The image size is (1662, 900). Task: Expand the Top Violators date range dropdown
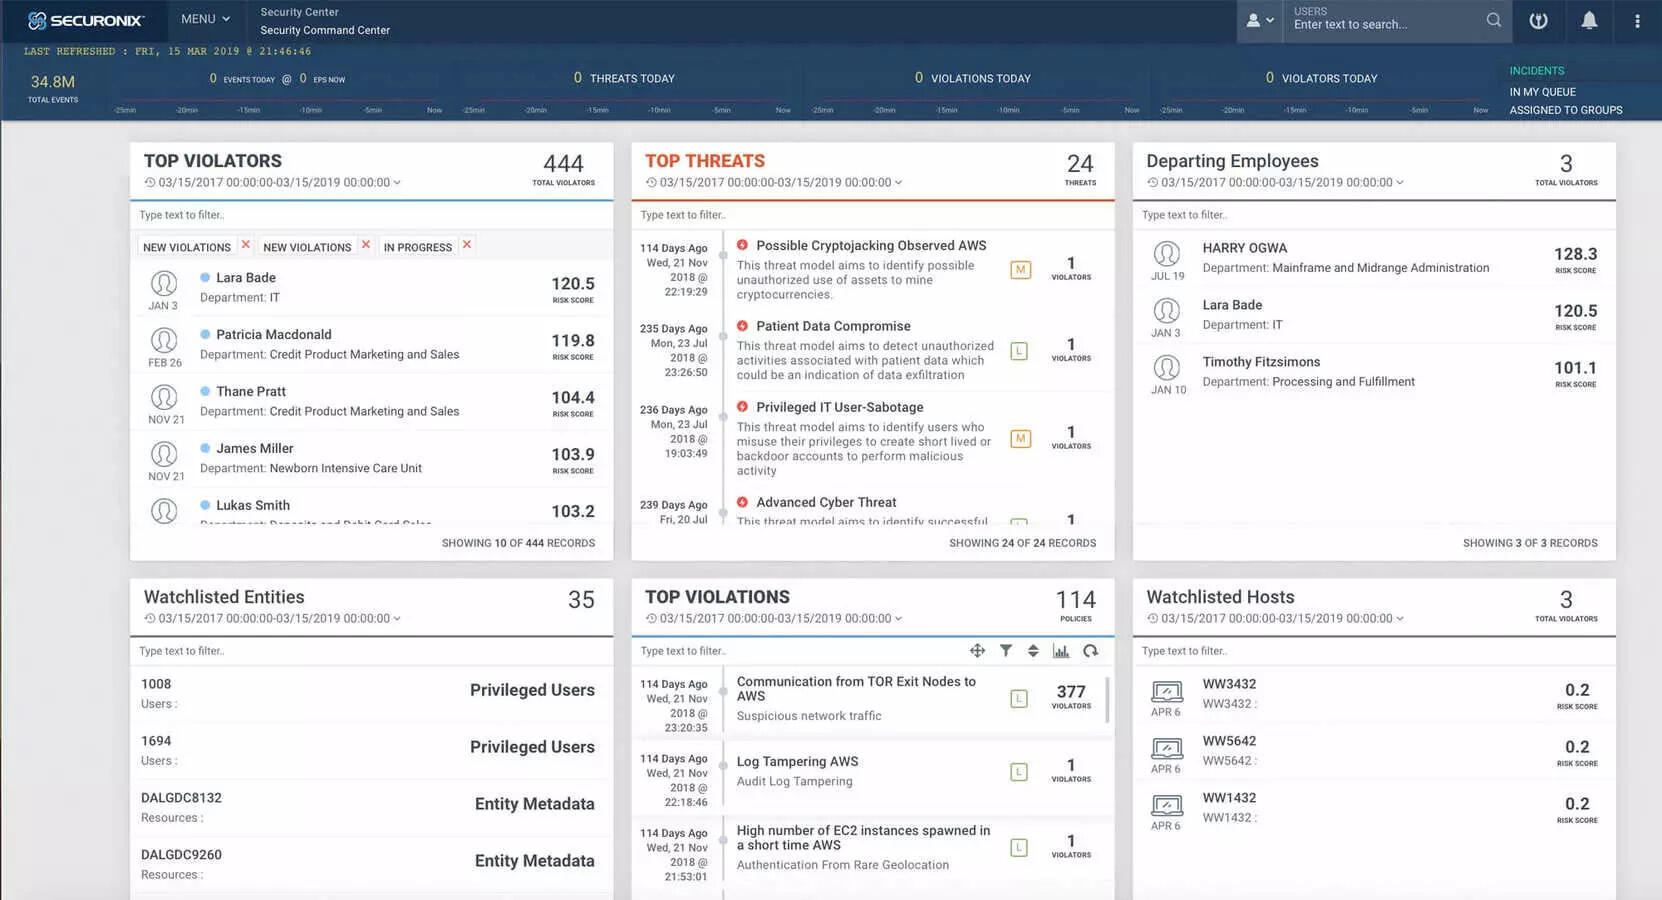click(397, 183)
